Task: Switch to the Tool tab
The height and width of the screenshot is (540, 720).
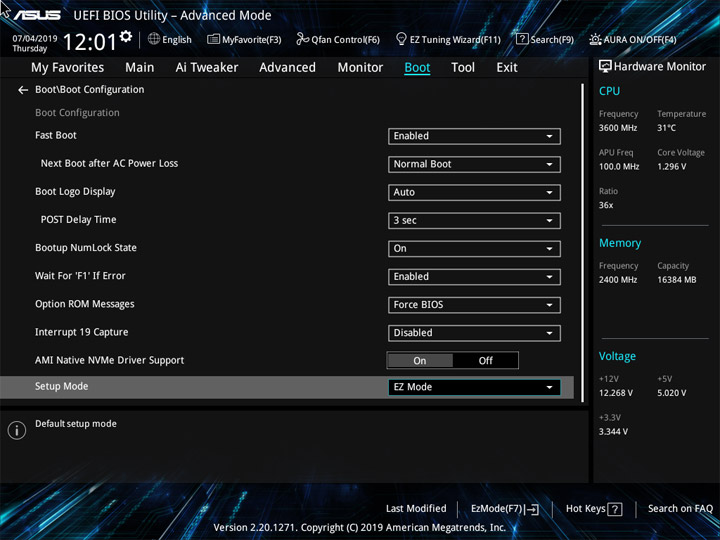Action: coord(463,68)
